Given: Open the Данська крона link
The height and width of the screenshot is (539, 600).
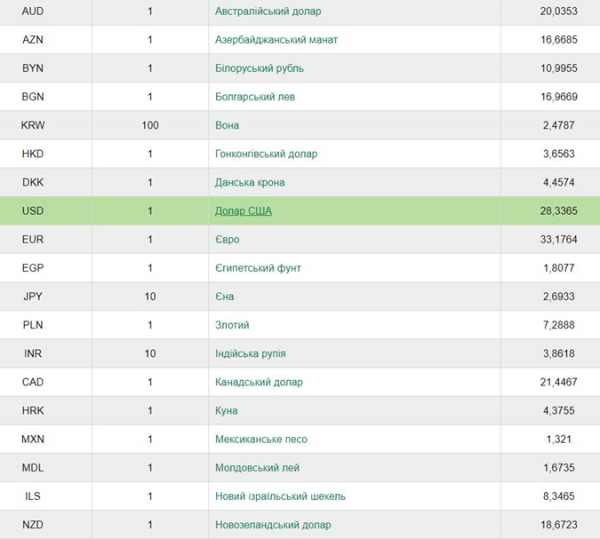Looking at the screenshot, I should (x=249, y=182).
